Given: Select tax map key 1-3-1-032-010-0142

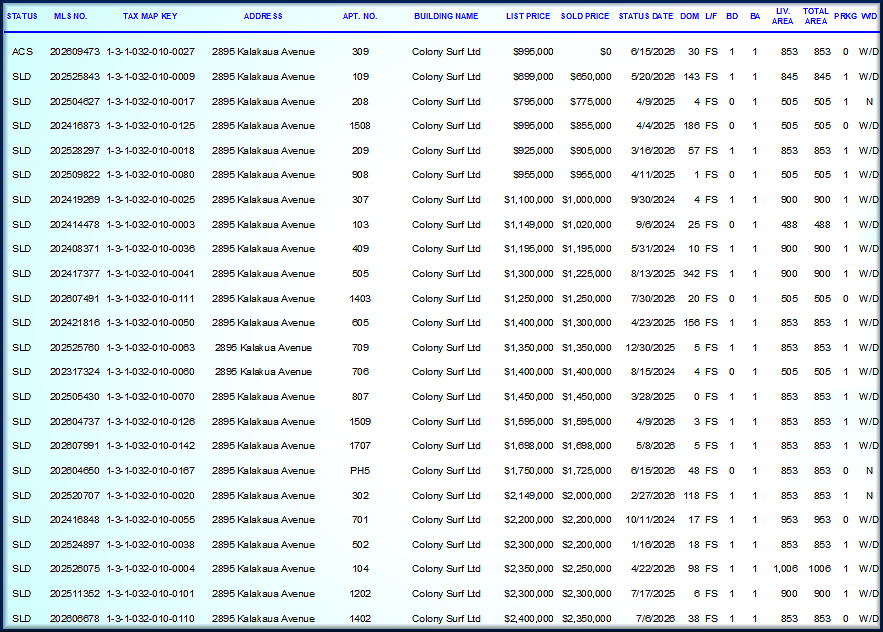Looking at the screenshot, I should click(150, 446).
